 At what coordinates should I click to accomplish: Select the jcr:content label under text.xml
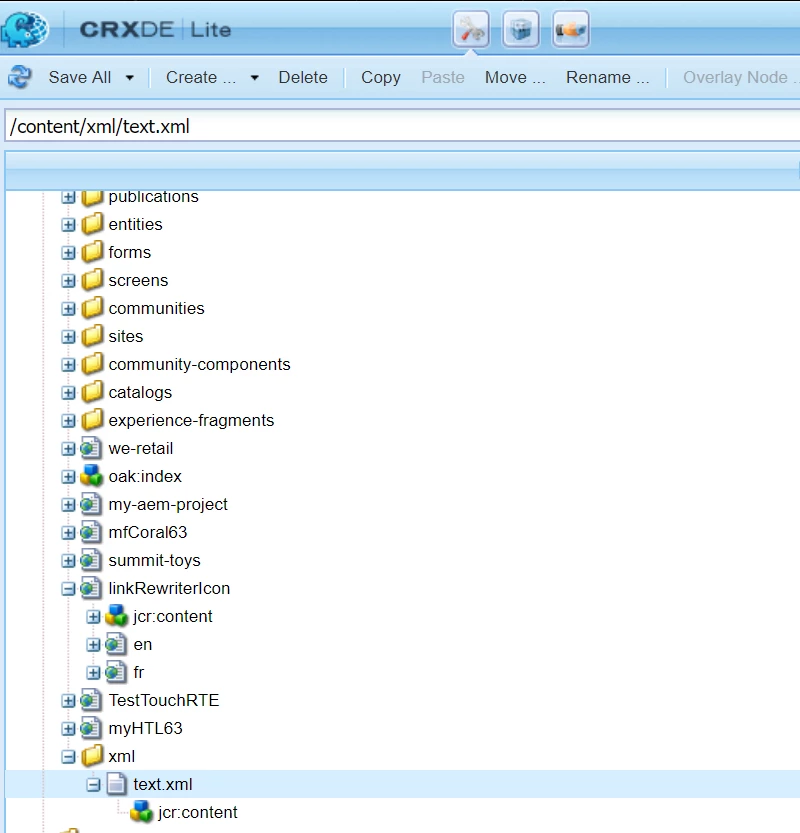[x=198, y=812]
